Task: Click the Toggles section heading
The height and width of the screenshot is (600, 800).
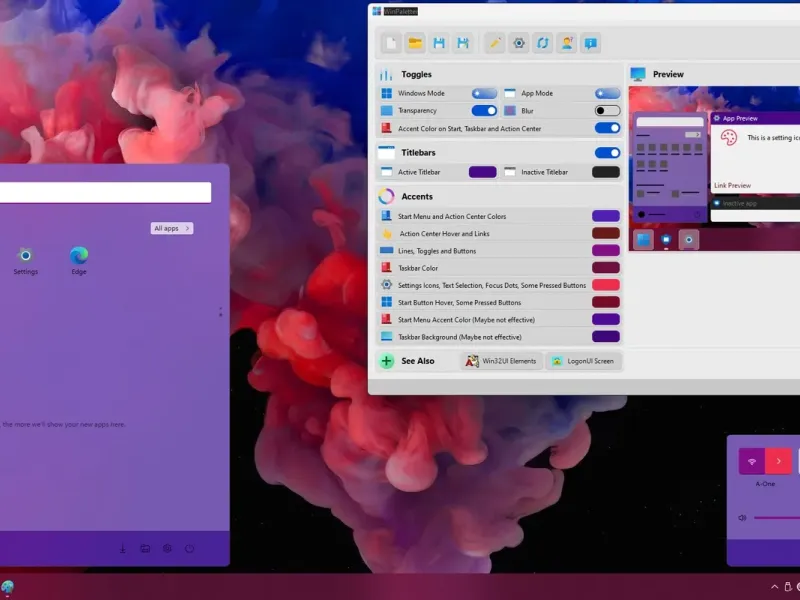Action: (416, 74)
